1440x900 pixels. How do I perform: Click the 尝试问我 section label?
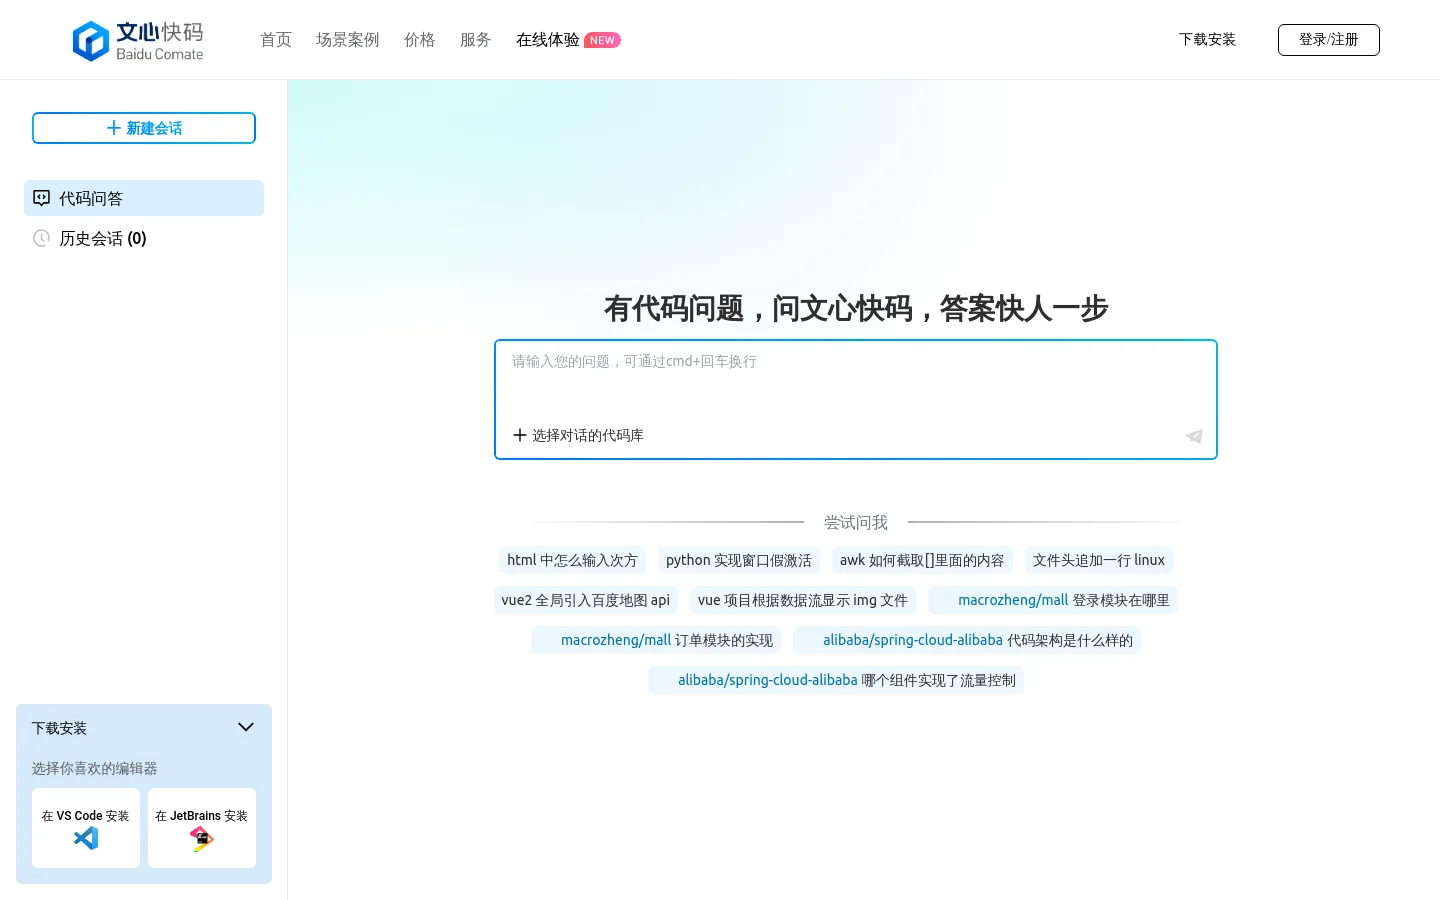click(x=856, y=522)
